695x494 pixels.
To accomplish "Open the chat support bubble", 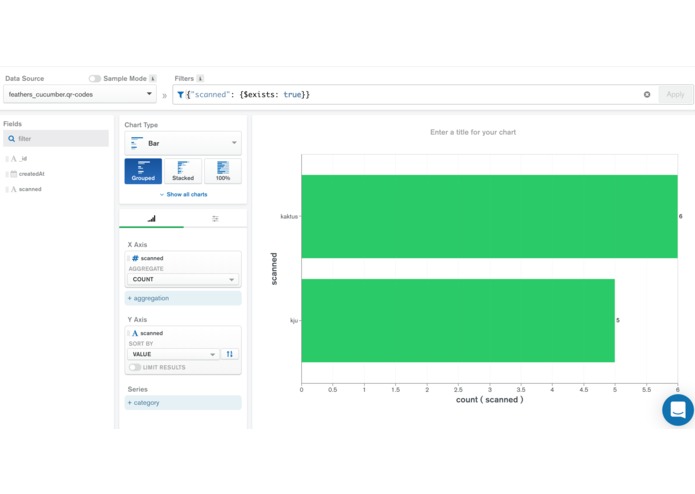I will [678, 410].
